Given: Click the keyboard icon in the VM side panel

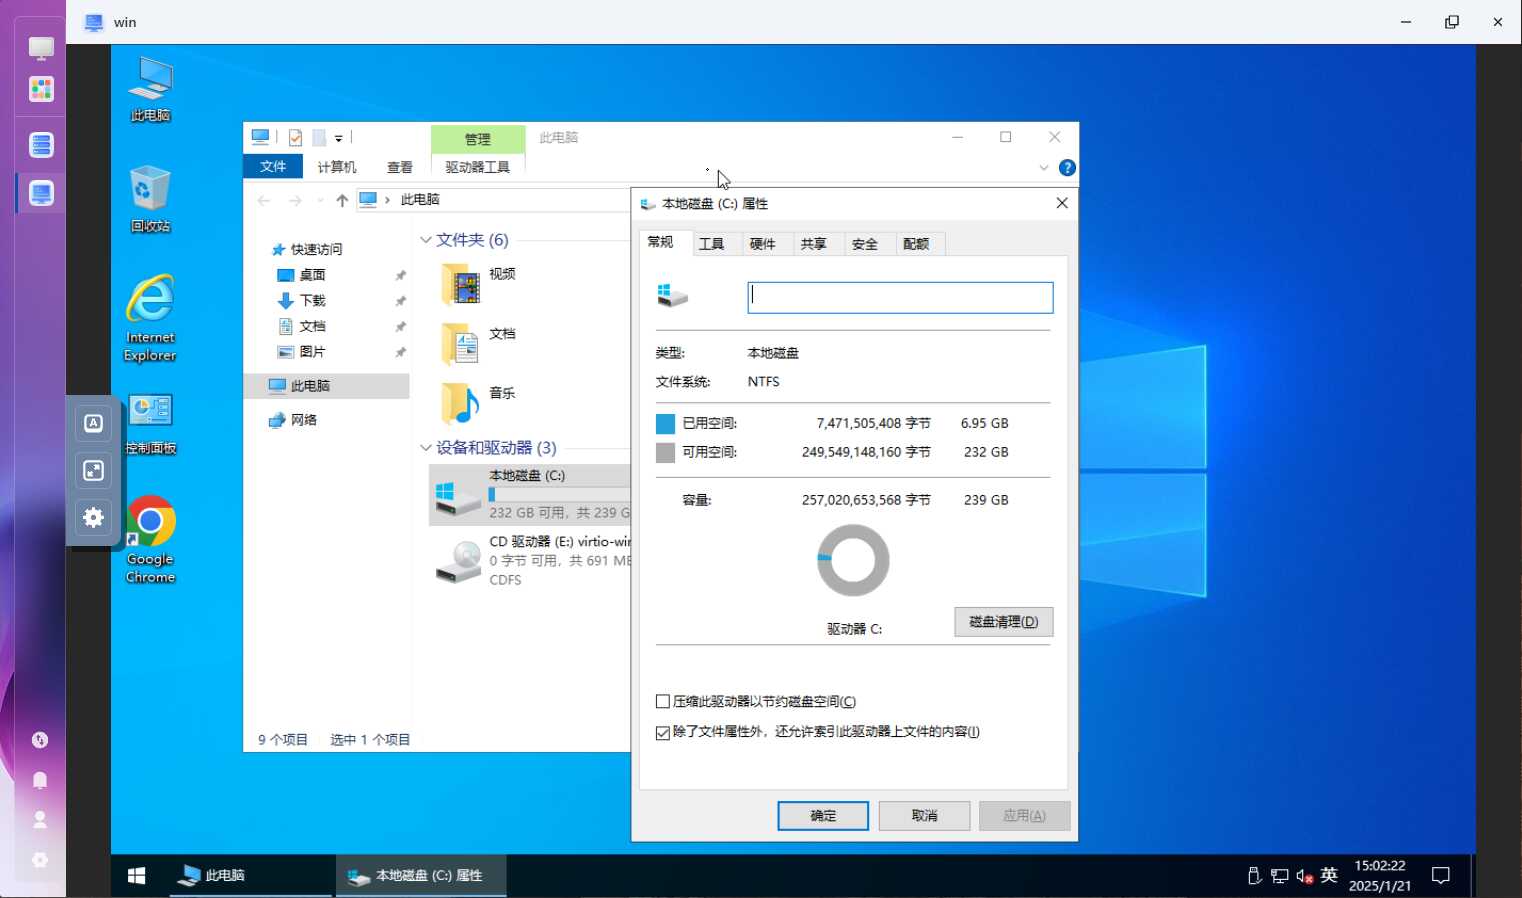Looking at the screenshot, I should pos(93,423).
